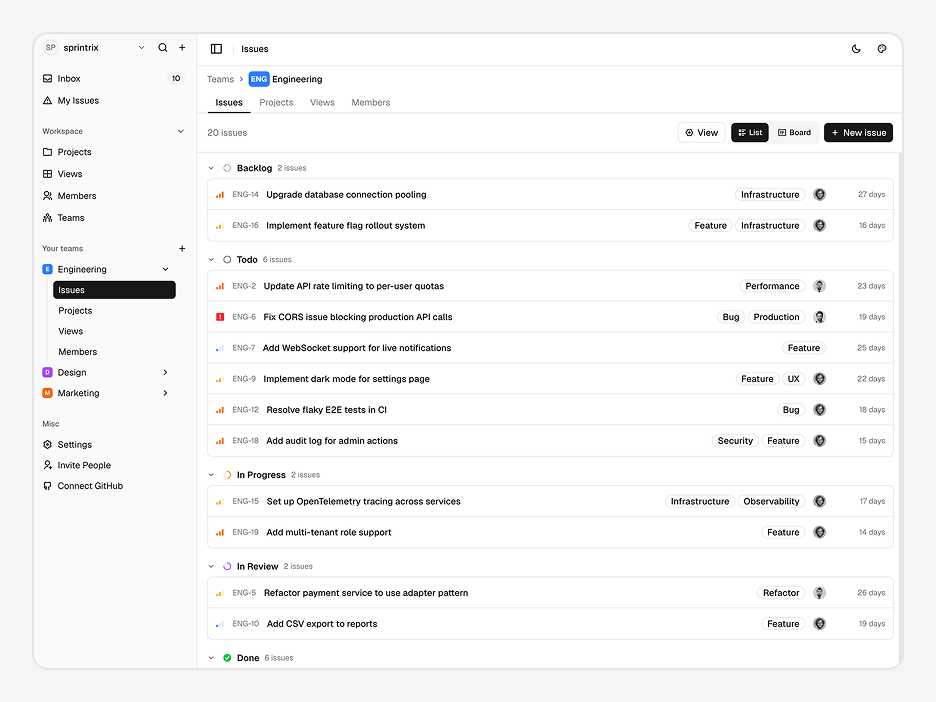Collapse the Backlog group

point(211,168)
